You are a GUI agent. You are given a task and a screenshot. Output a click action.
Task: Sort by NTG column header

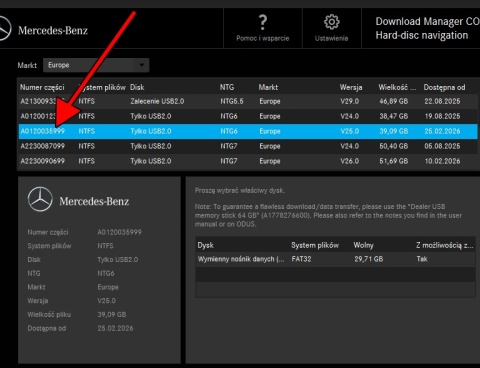click(227, 87)
